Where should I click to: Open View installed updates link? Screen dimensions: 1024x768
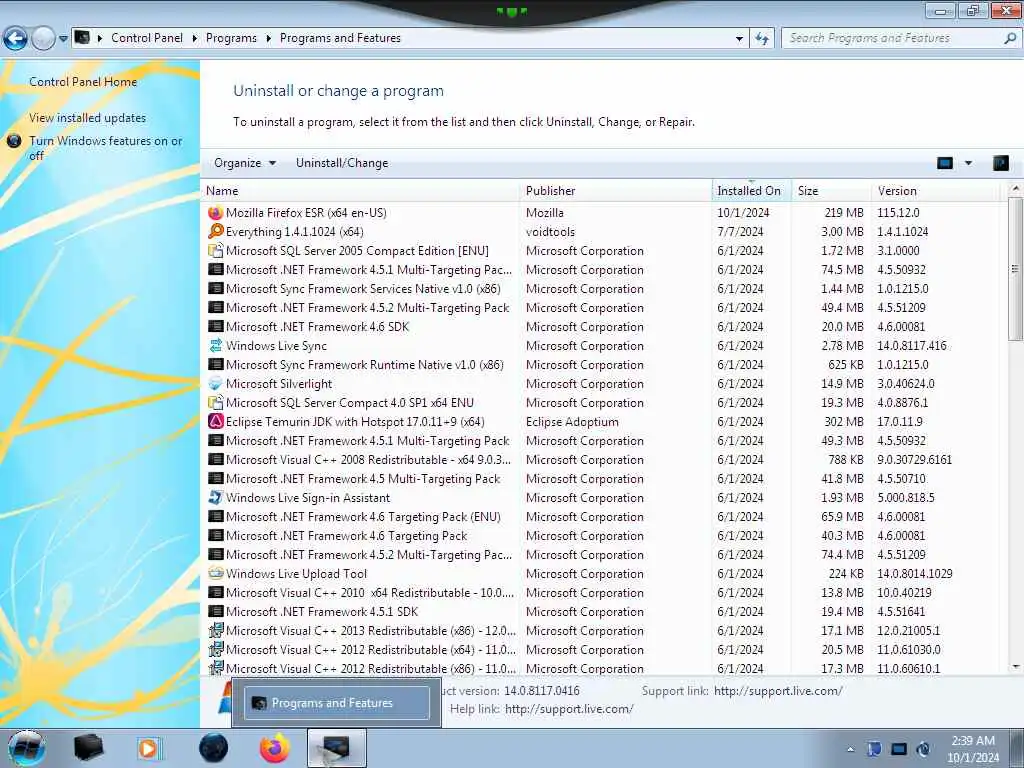click(88, 118)
